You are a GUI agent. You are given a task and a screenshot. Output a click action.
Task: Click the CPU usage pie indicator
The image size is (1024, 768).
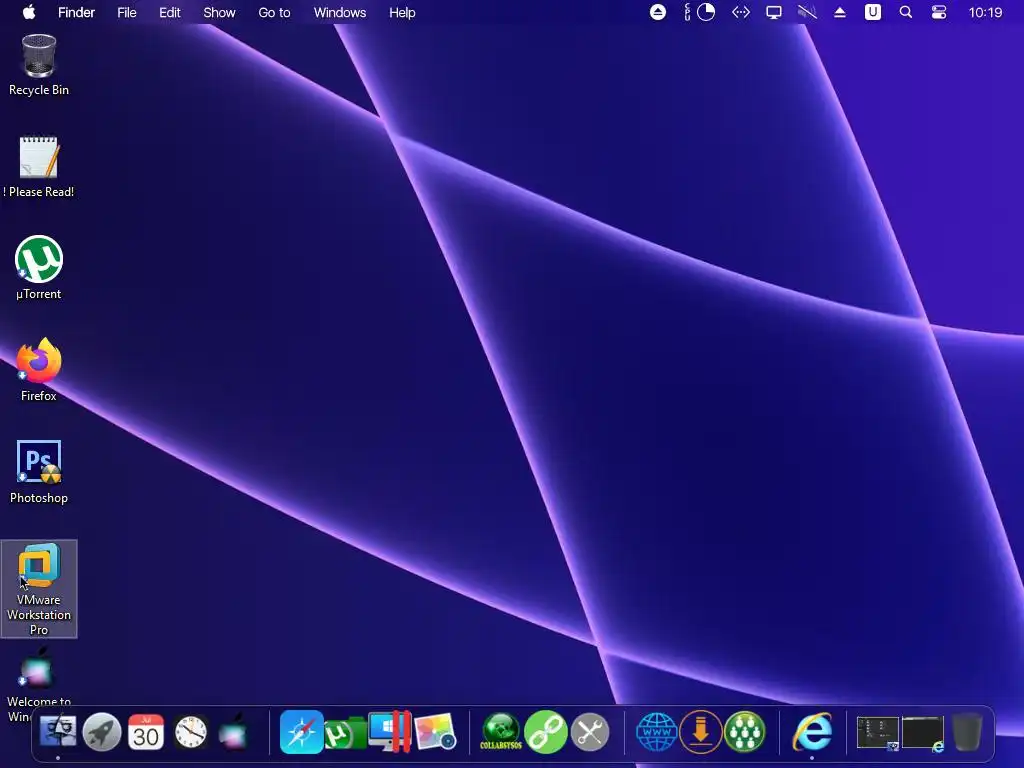coord(706,12)
